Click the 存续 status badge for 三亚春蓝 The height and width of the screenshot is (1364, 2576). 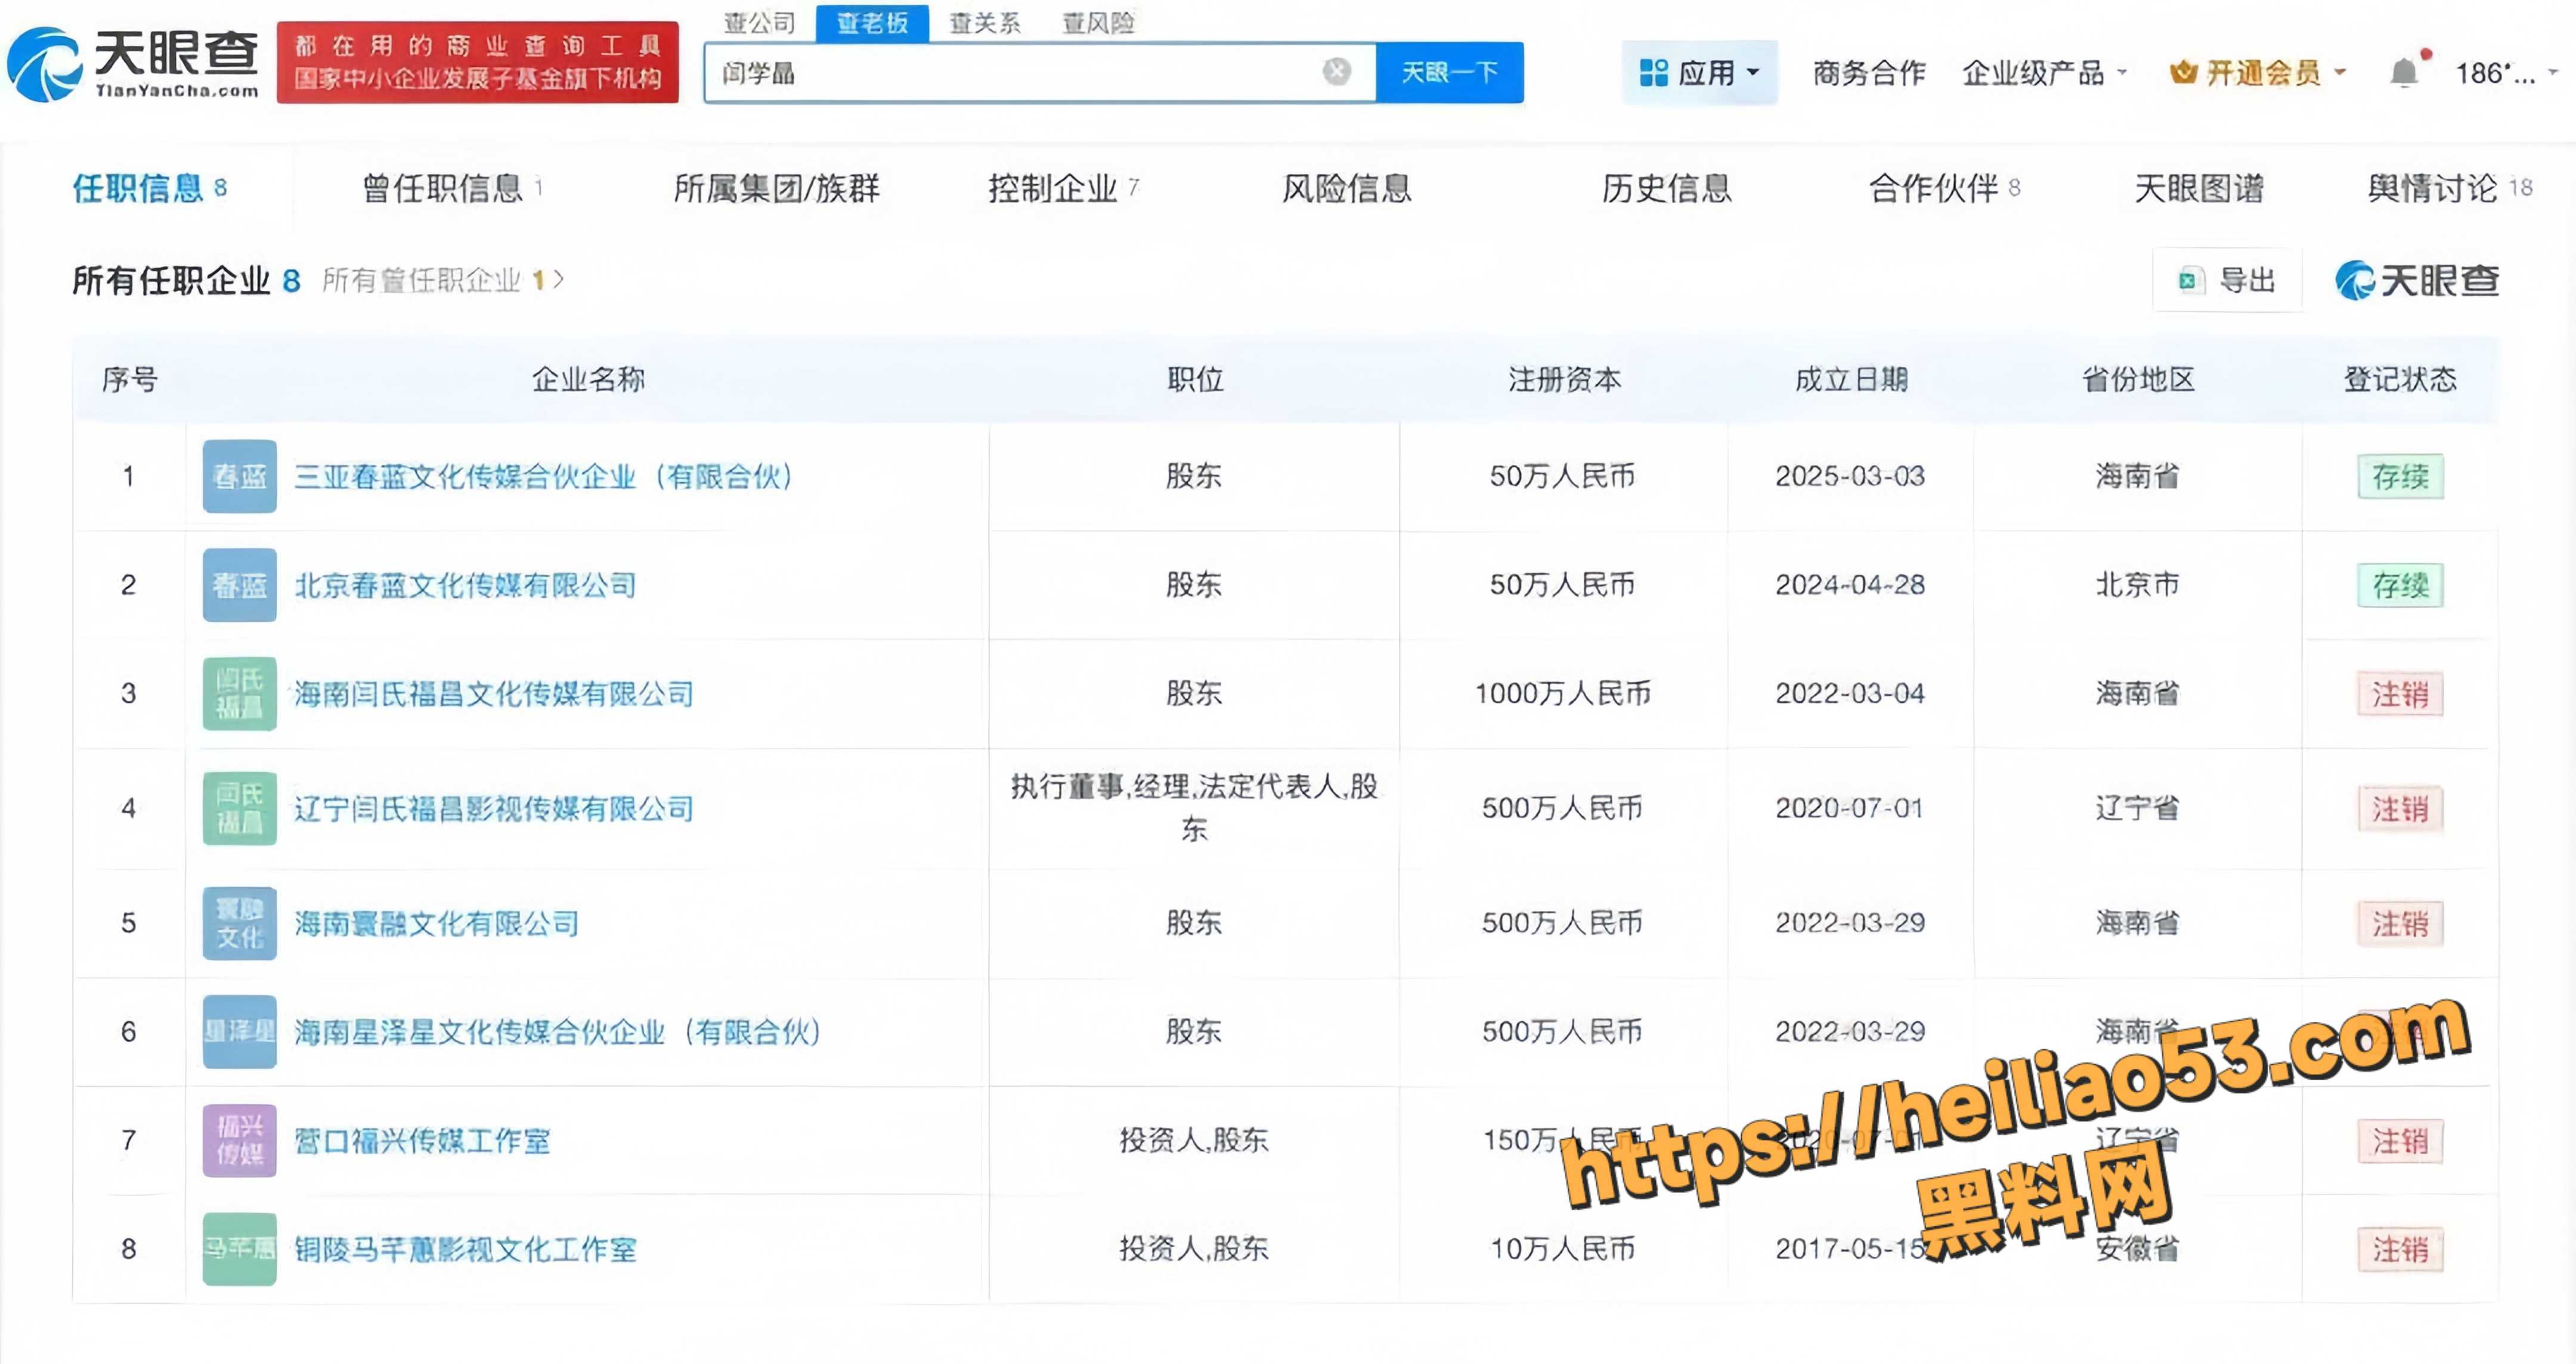[x=2400, y=476]
